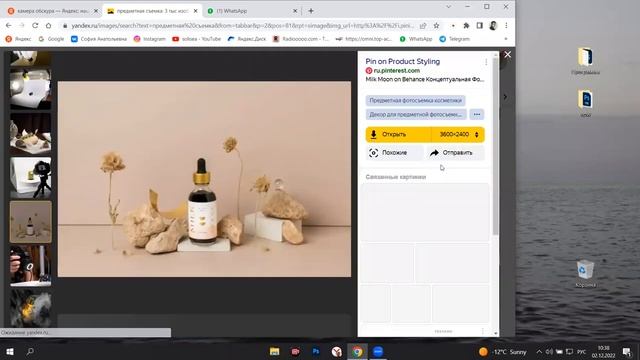Open the Instagram bookmark
640x360 pixels.
point(150,39)
